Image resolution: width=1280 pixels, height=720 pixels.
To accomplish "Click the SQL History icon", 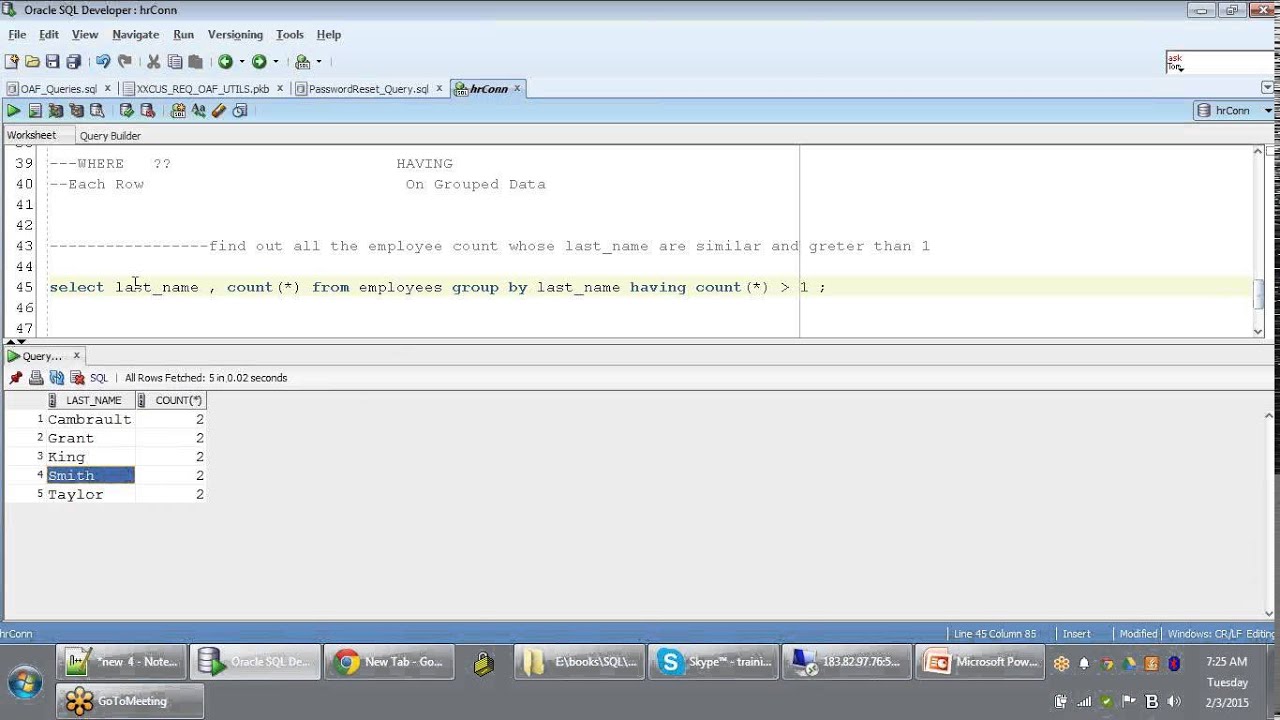I will (240, 111).
